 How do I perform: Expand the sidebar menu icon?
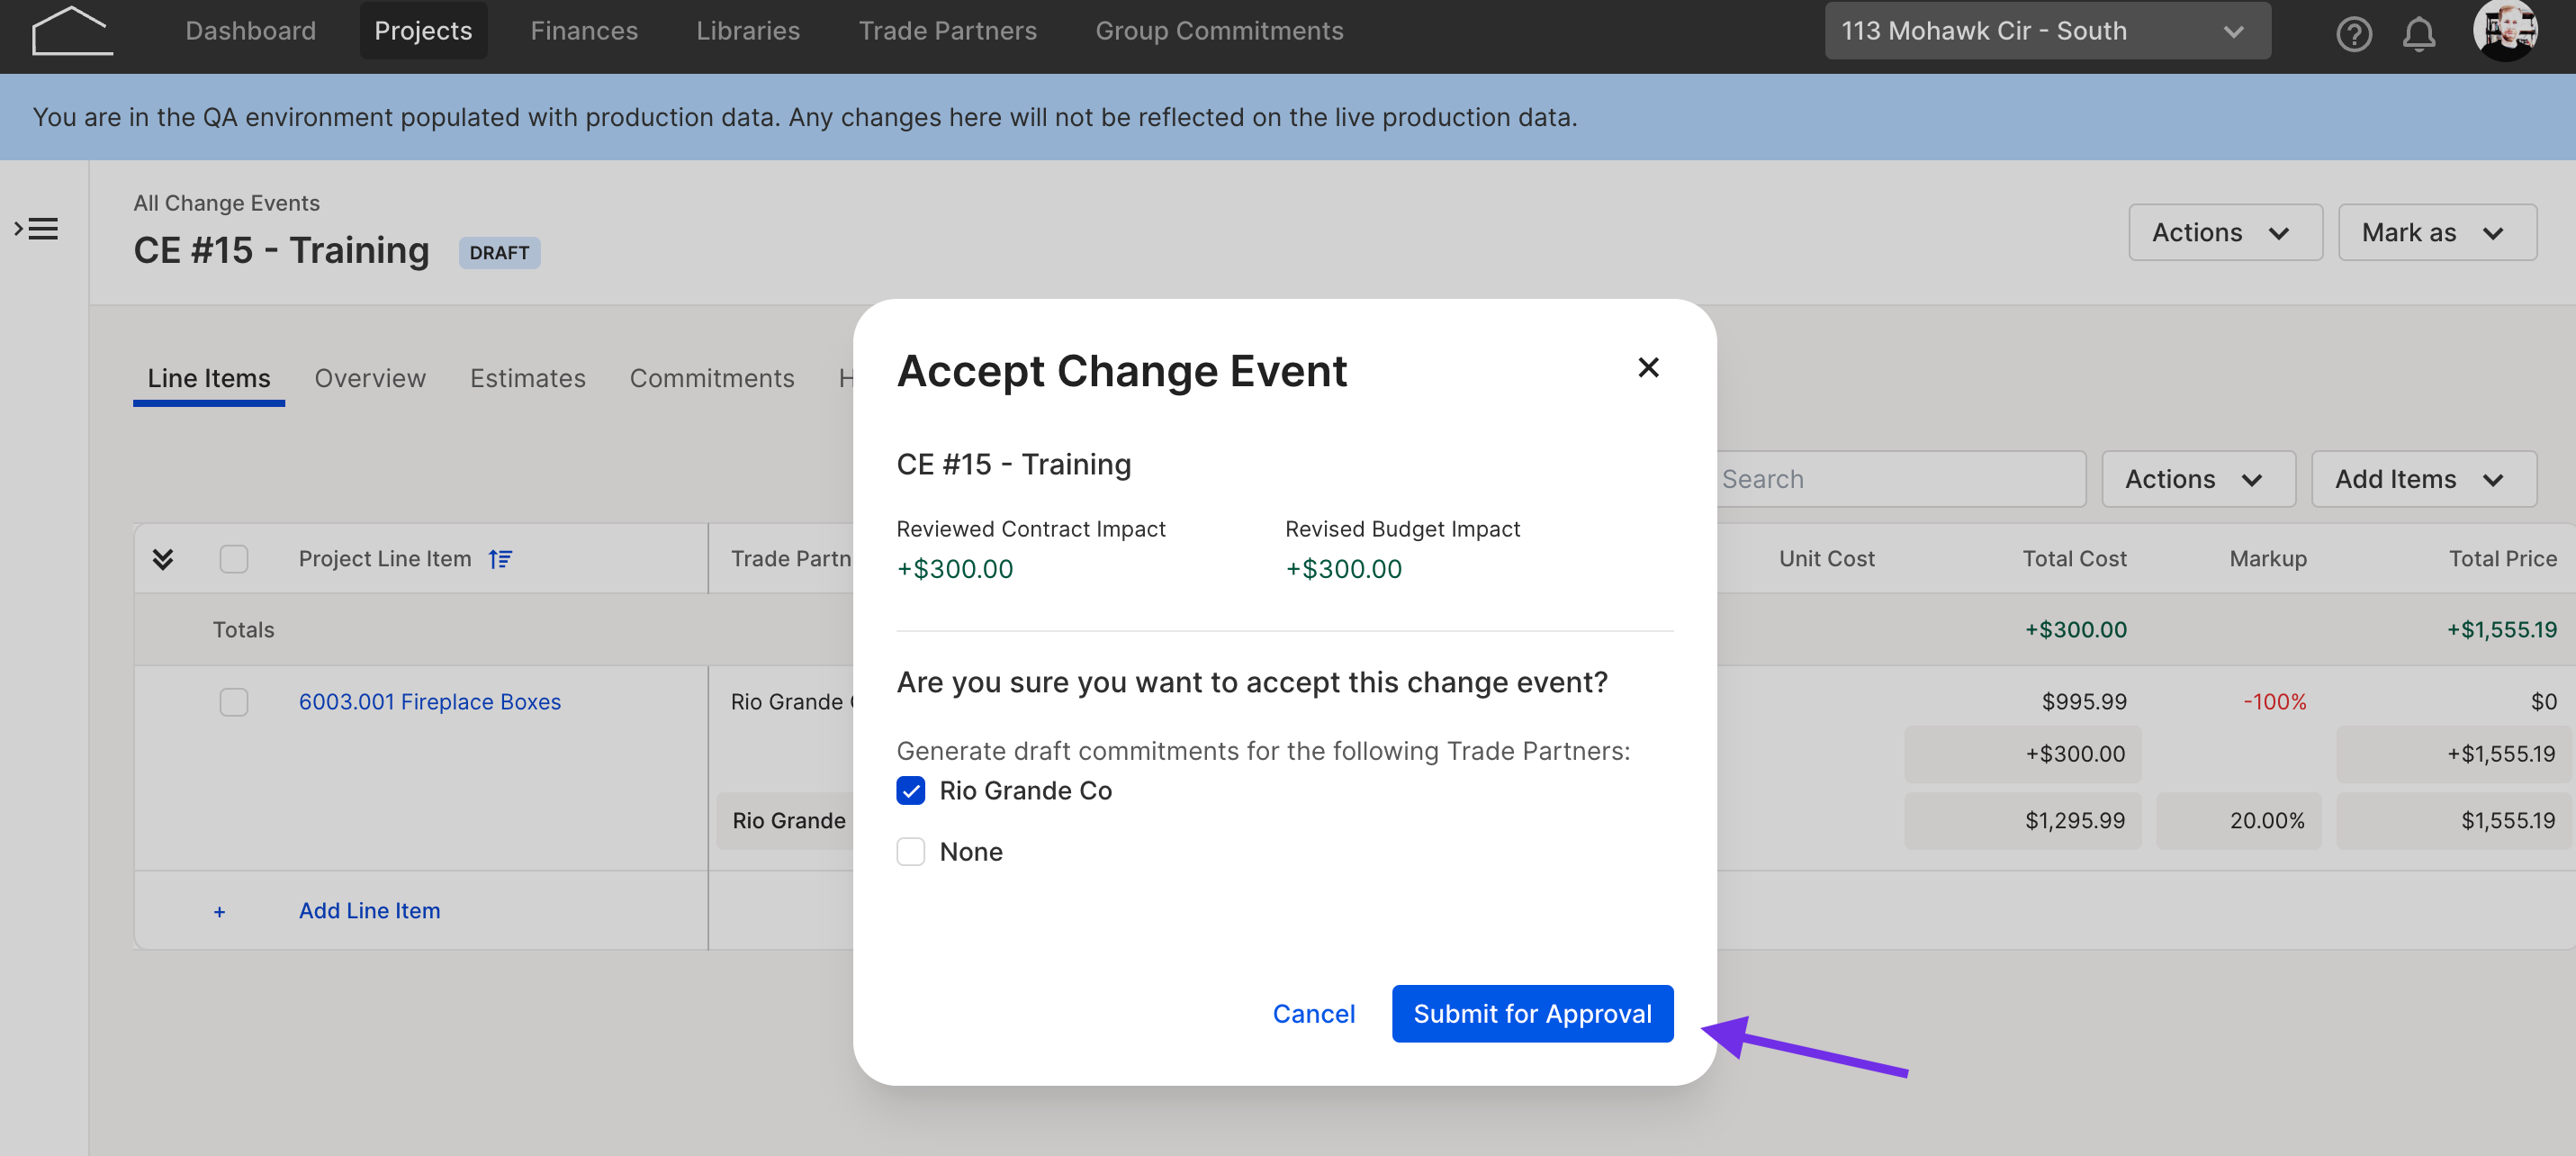click(37, 229)
